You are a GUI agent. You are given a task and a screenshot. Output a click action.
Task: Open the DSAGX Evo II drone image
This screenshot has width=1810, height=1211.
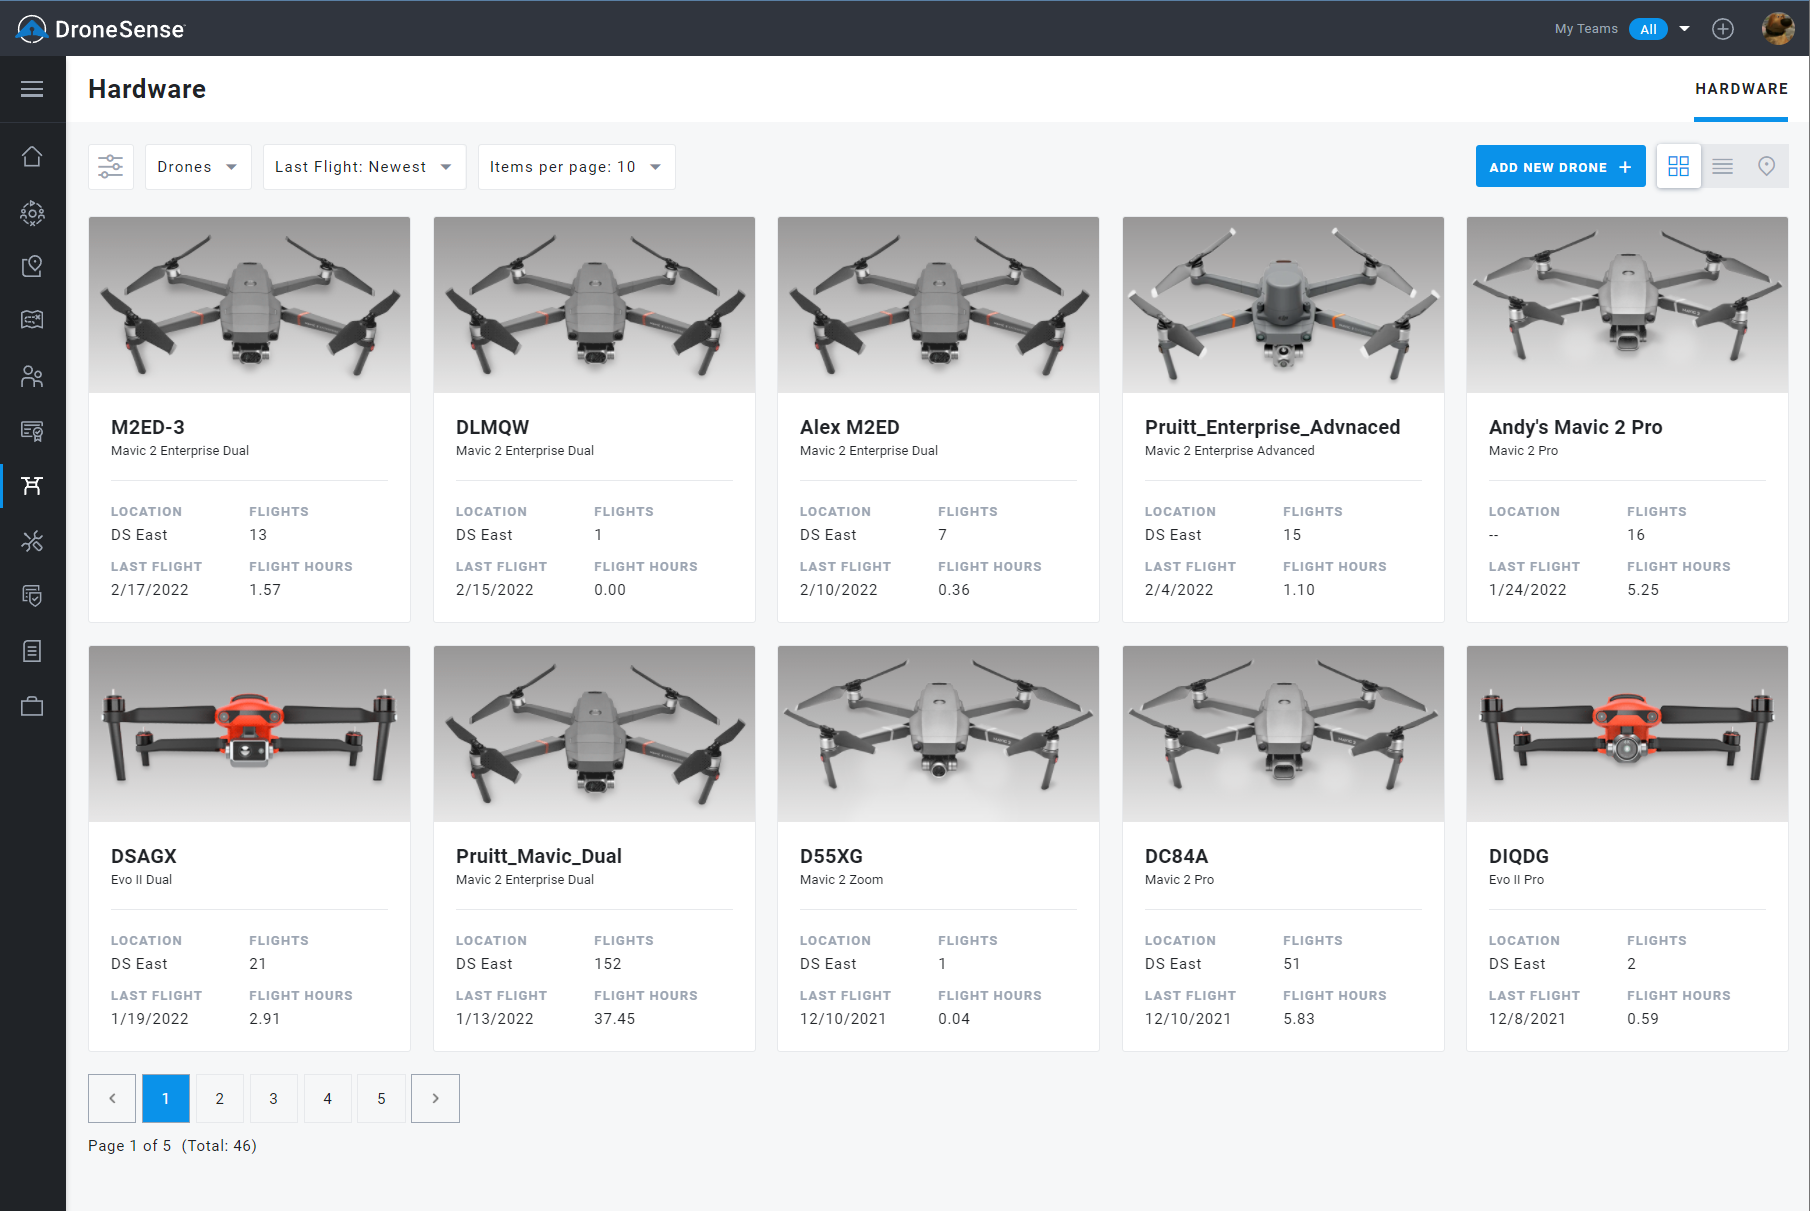point(249,734)
